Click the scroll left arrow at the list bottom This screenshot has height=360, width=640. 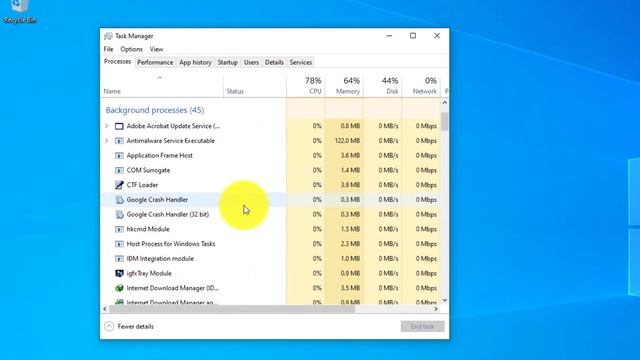(105, 309)
